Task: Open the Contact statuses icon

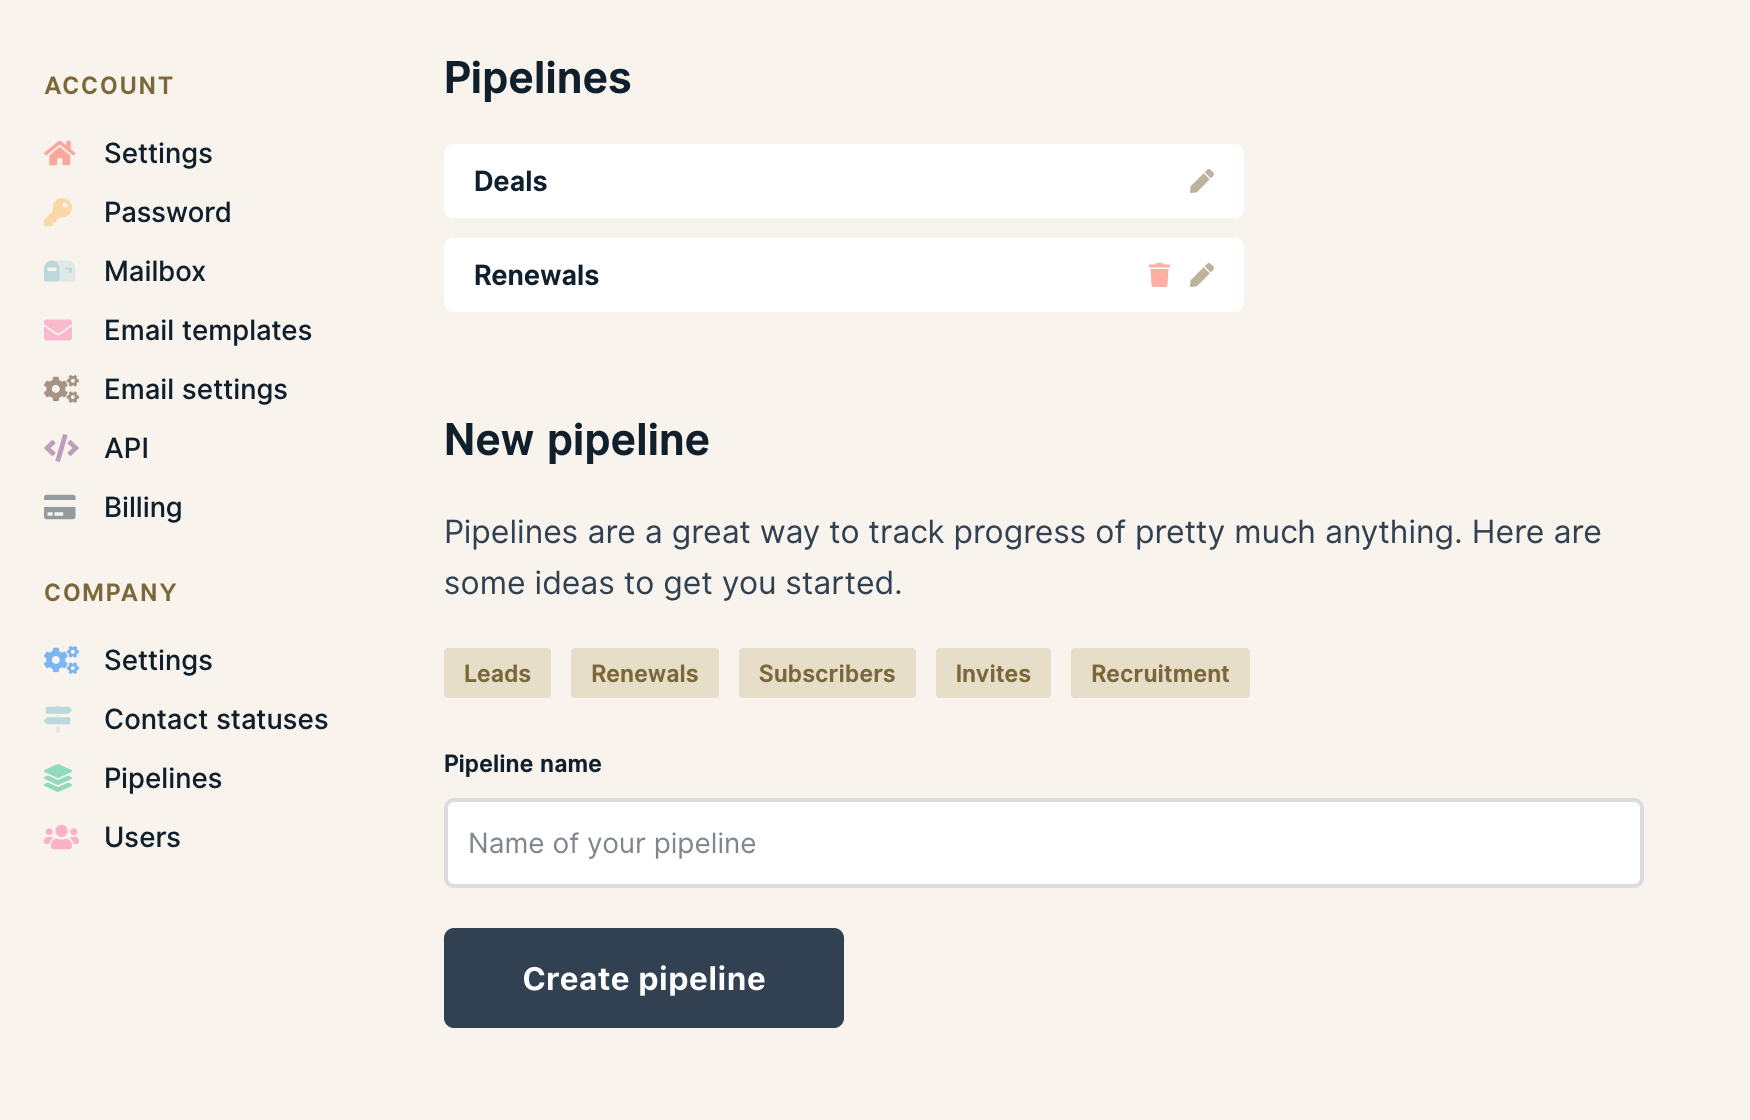Action: point(60,719)
